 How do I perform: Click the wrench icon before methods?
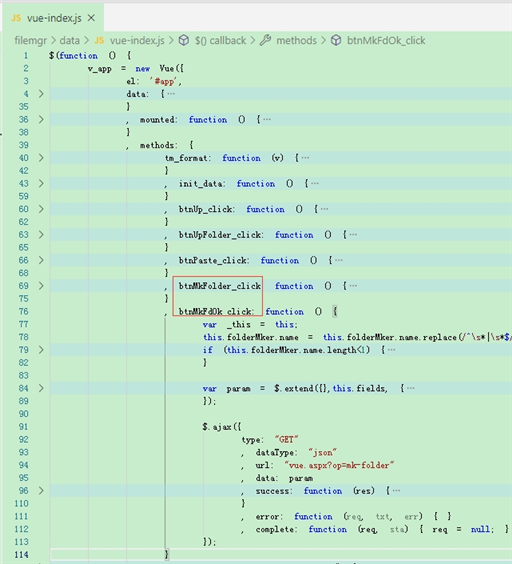click(x=266, y=40)
